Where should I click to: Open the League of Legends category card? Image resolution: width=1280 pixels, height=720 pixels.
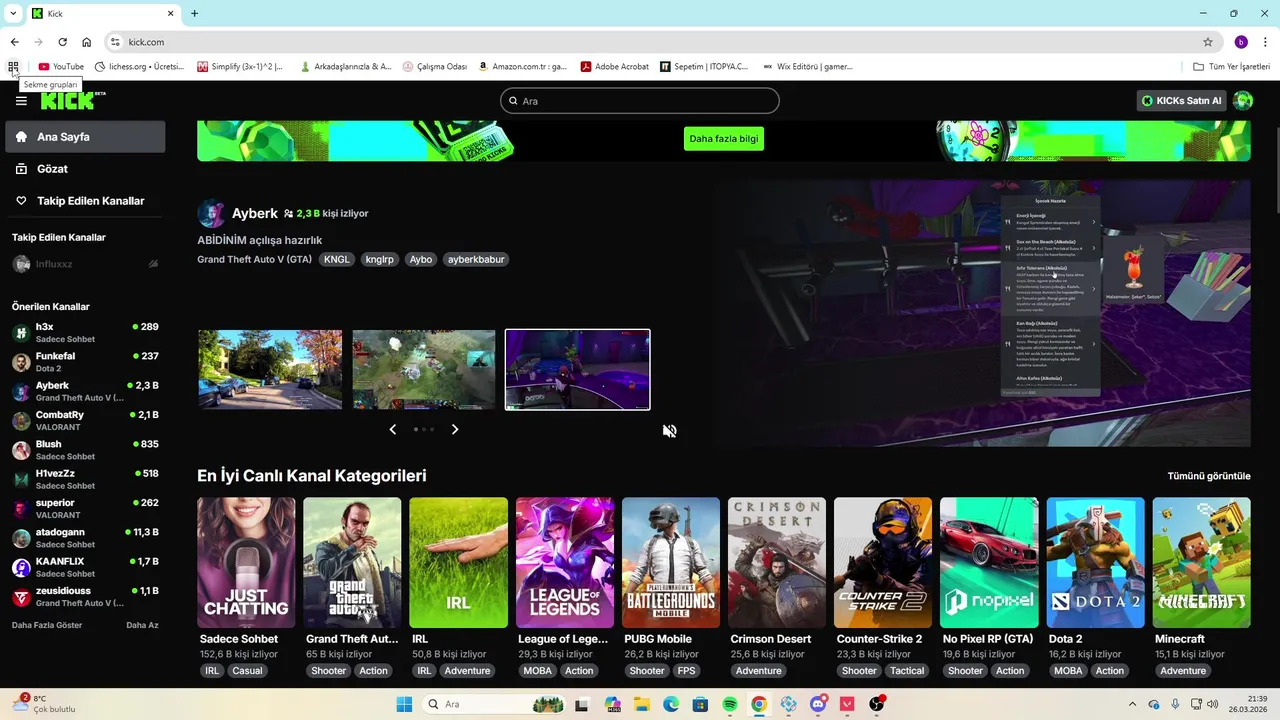pos(564,563)
